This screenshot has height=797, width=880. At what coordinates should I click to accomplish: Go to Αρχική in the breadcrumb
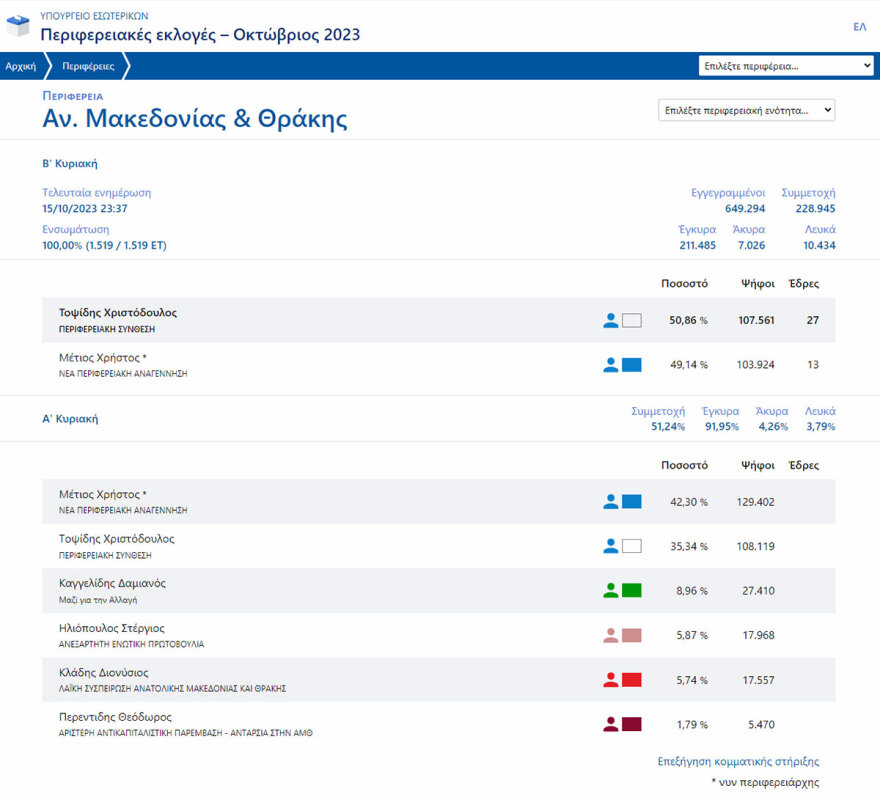[x=21, y=67]
